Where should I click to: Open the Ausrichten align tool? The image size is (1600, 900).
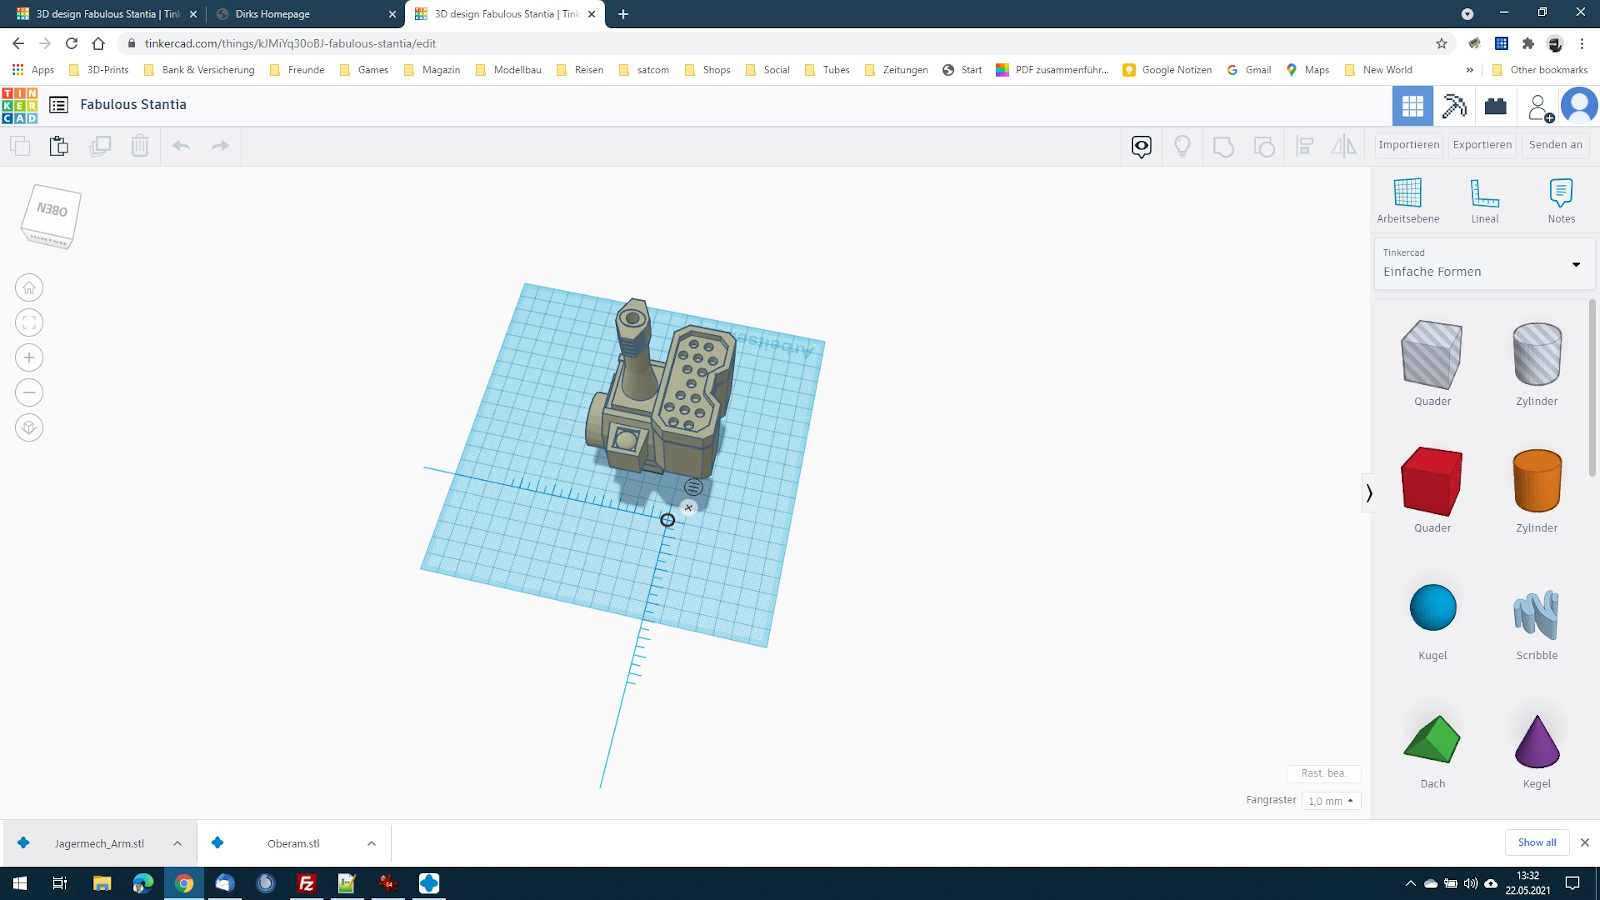(1304, 146)
